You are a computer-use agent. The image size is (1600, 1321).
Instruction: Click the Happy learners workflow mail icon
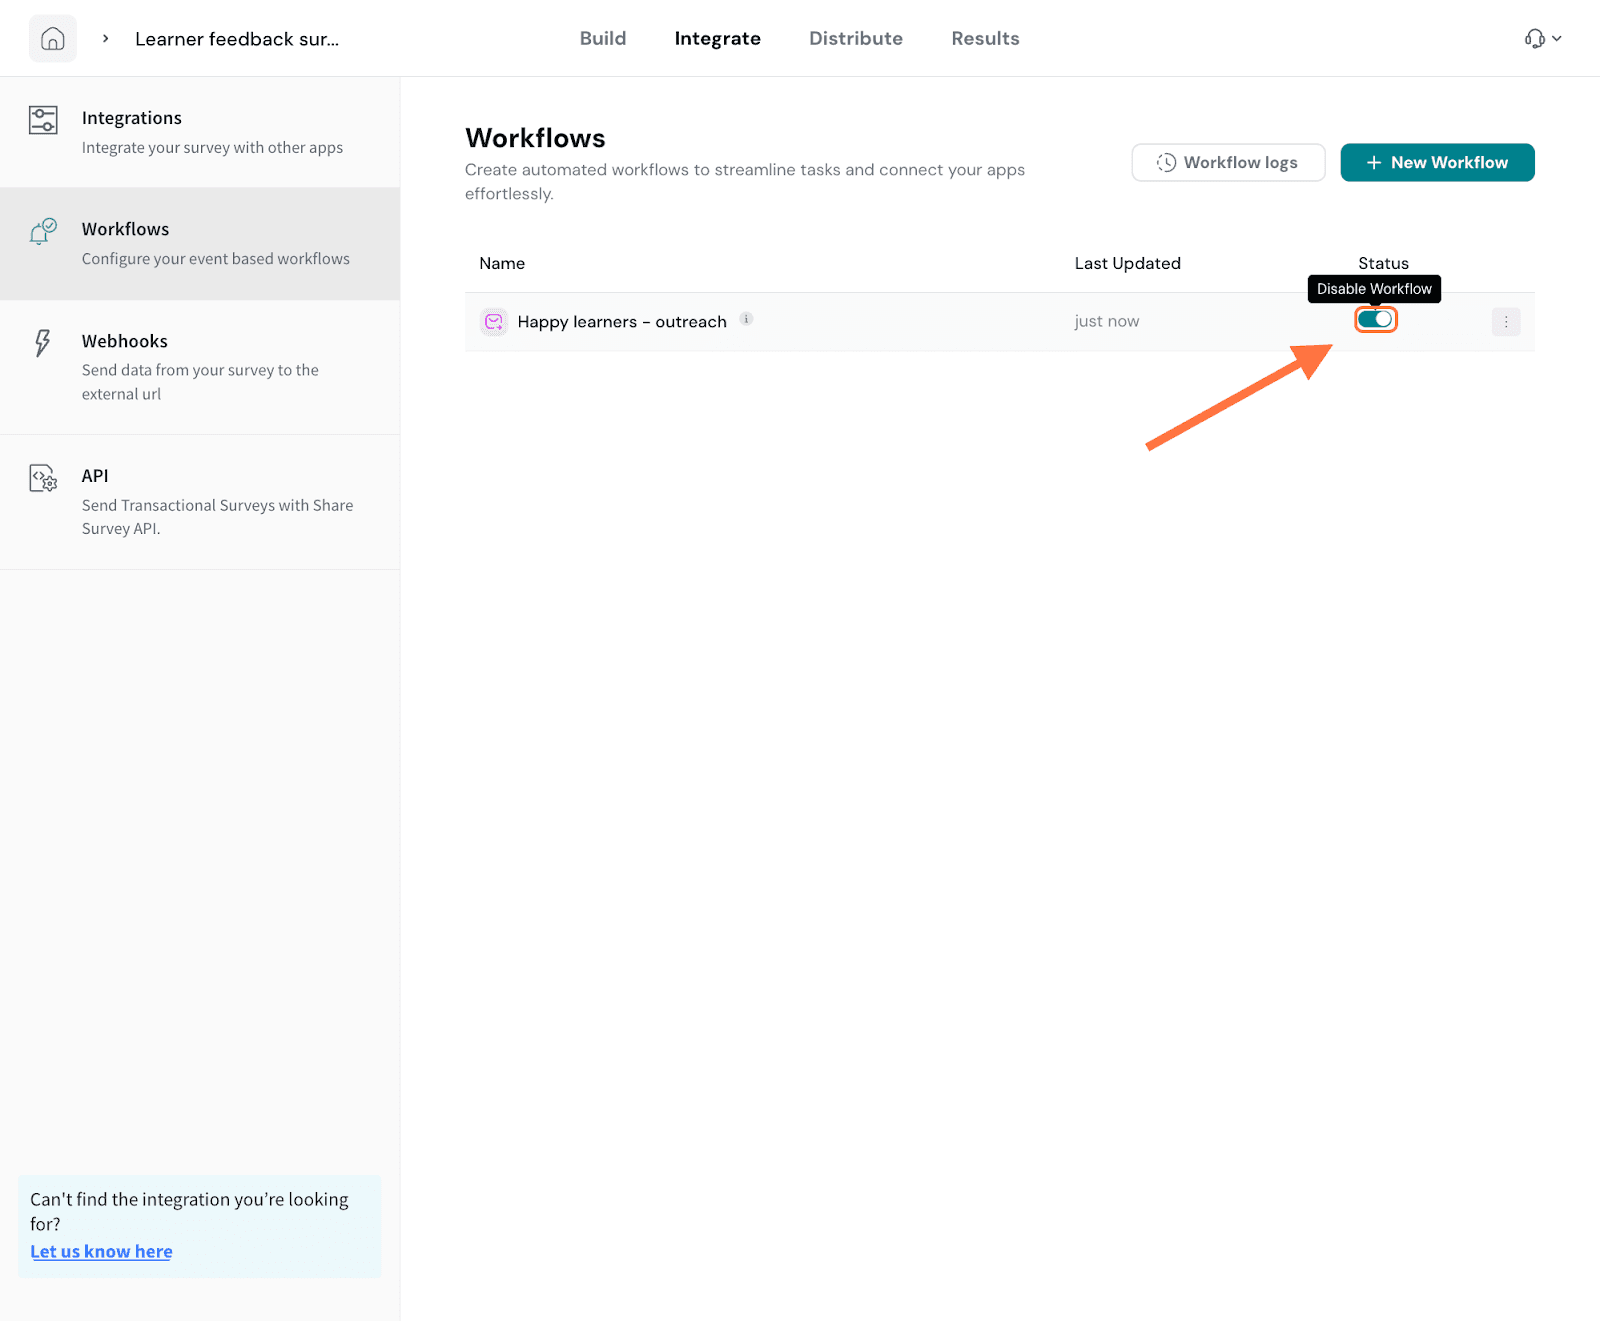click(494, 322)
